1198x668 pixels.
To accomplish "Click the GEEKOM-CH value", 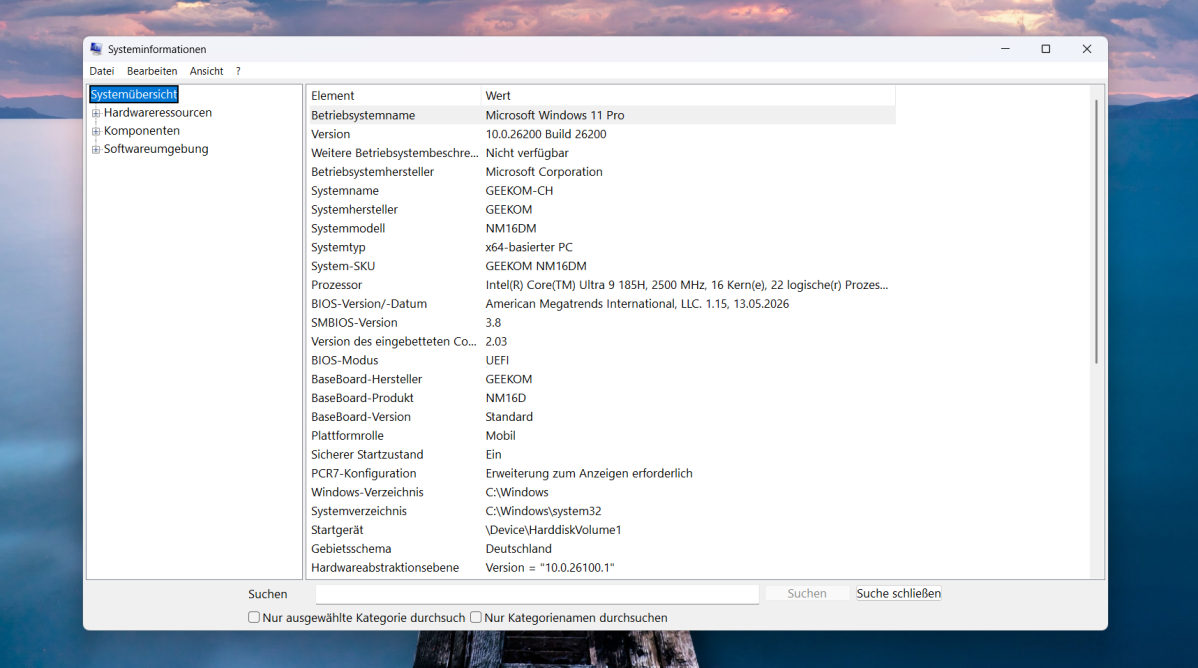I will (519, 190).
